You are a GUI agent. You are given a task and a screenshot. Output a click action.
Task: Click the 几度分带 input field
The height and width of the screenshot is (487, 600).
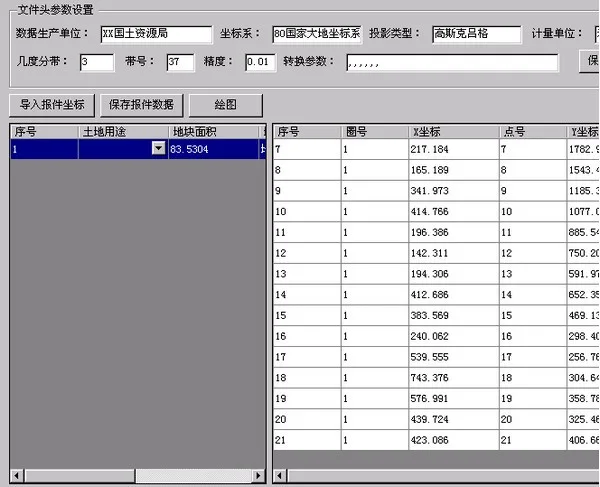pos(97,62)
